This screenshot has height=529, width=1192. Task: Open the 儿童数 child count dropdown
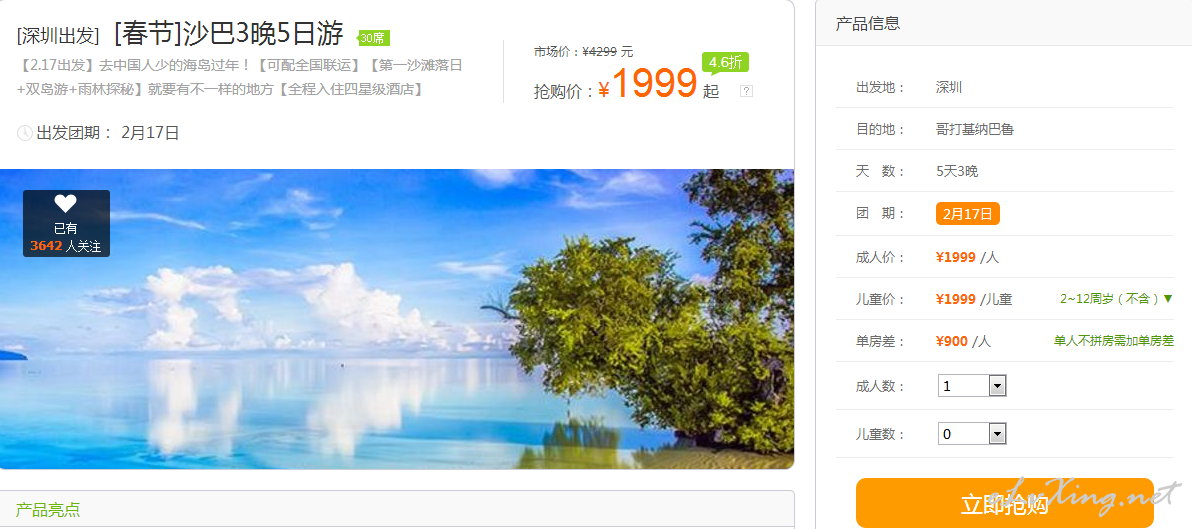coord(972,434)
